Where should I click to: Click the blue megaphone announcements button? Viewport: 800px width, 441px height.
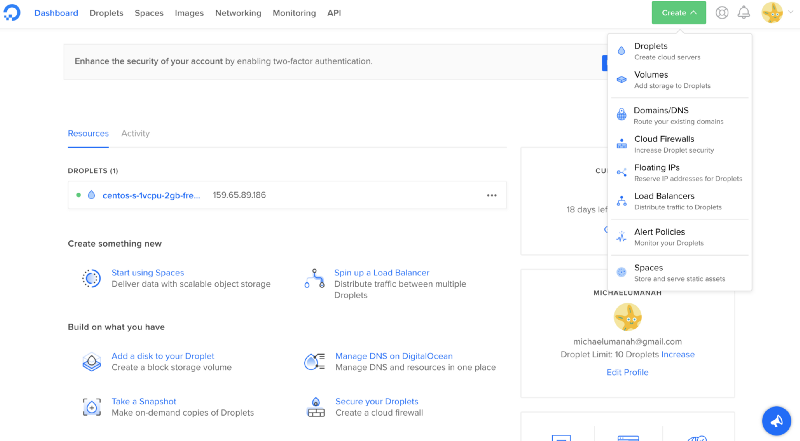(x=777, y=421)
